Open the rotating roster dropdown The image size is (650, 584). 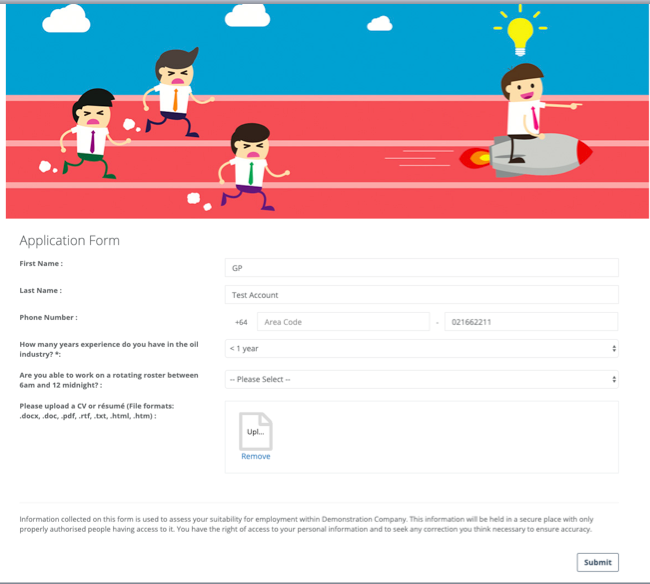click(422, 379)
